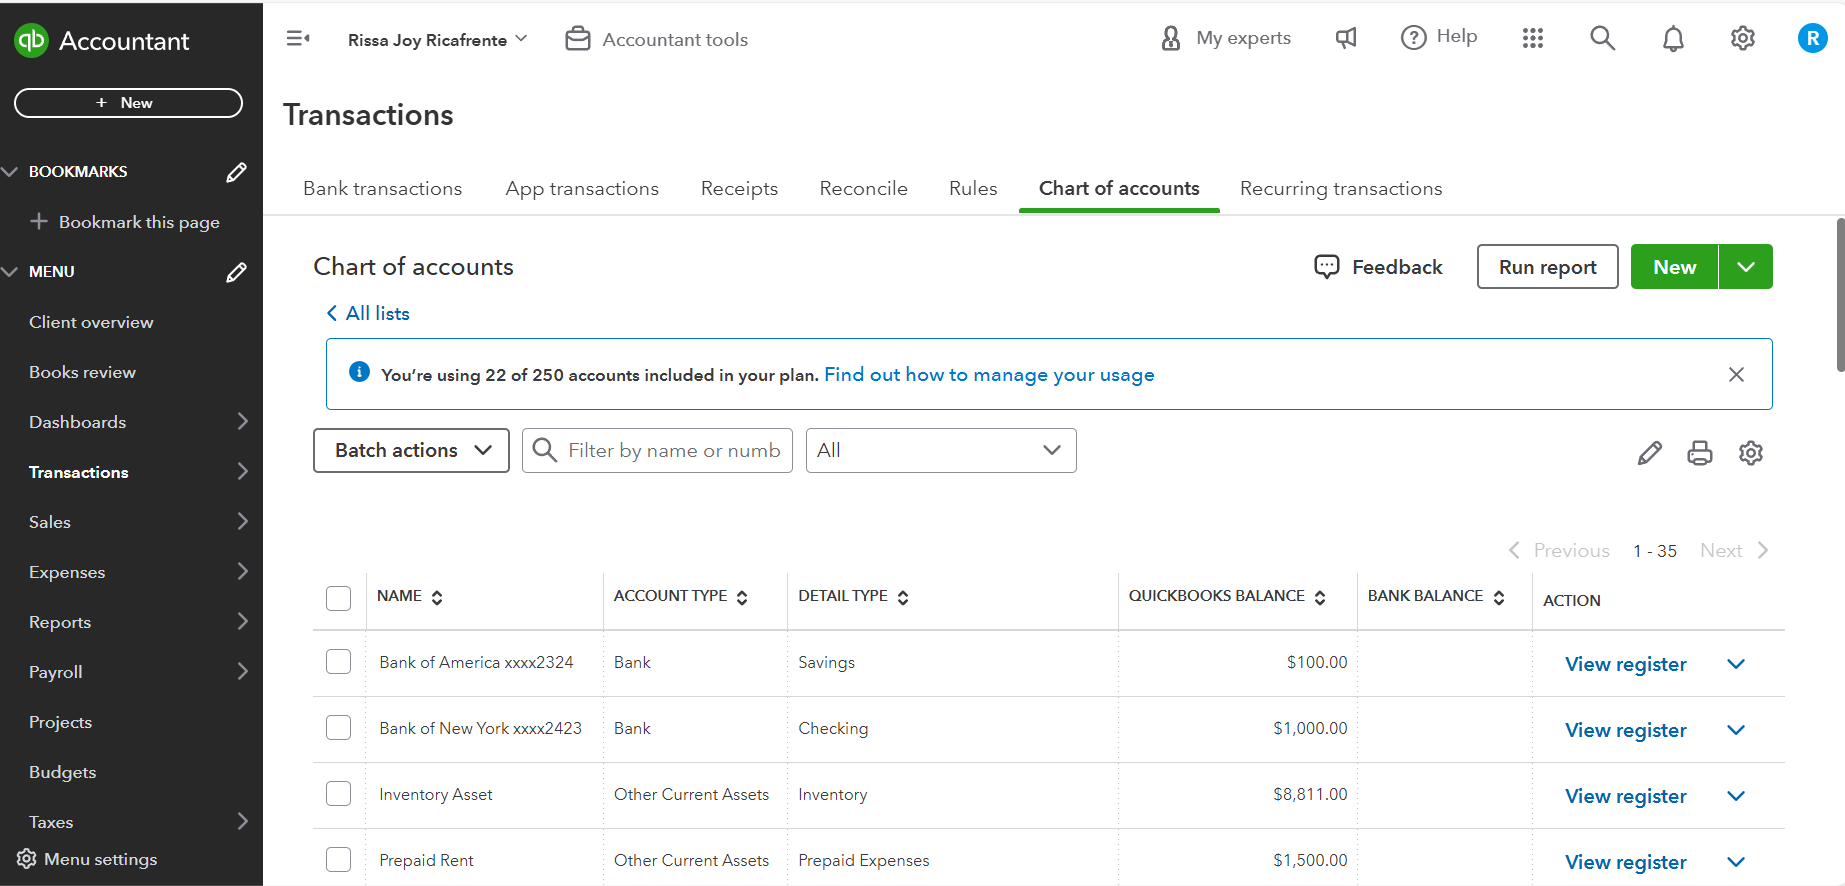Sort by Detail Type column arrows
Viewport: 1845px width, 886px height.
[x=903, y=597]
